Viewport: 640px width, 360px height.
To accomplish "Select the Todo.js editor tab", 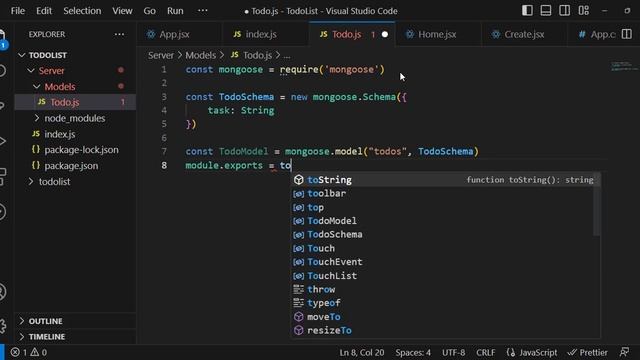I will pyautogui.click(x=352, y=34).
